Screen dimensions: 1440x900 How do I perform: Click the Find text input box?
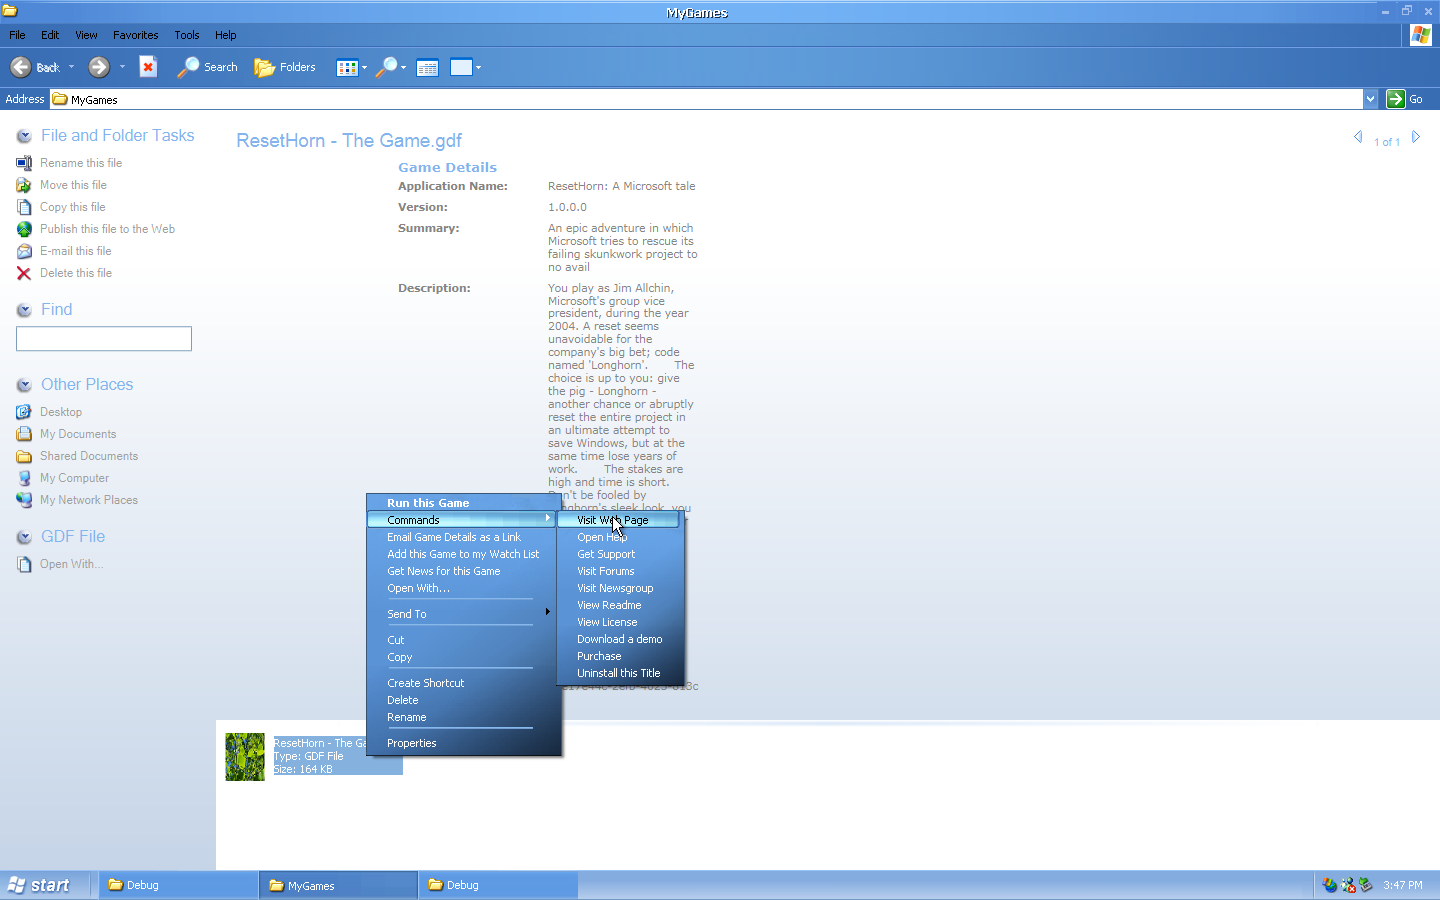[104, 339]
